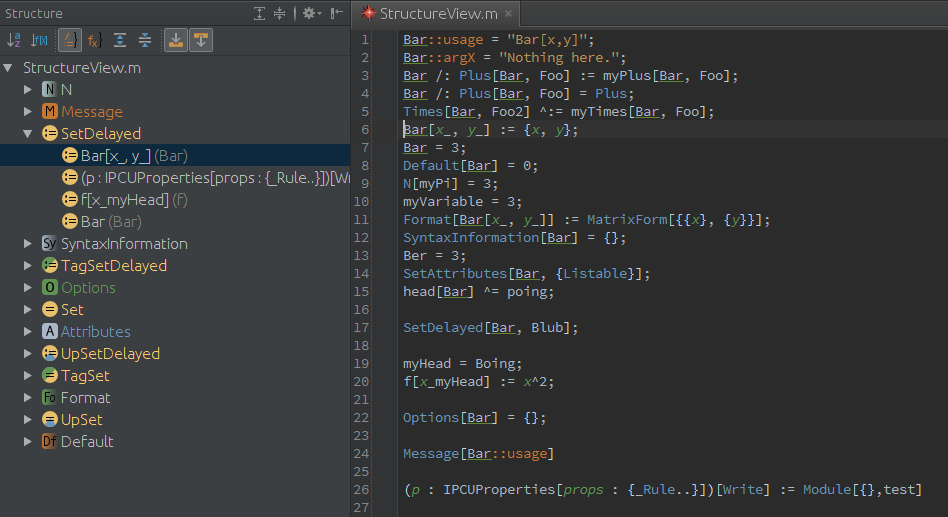Image resolution: width=948 pixels, height=517 pixels.
Task: Click the fx function grouping icon
Action: pyautogui.click(x=94, y=40)
